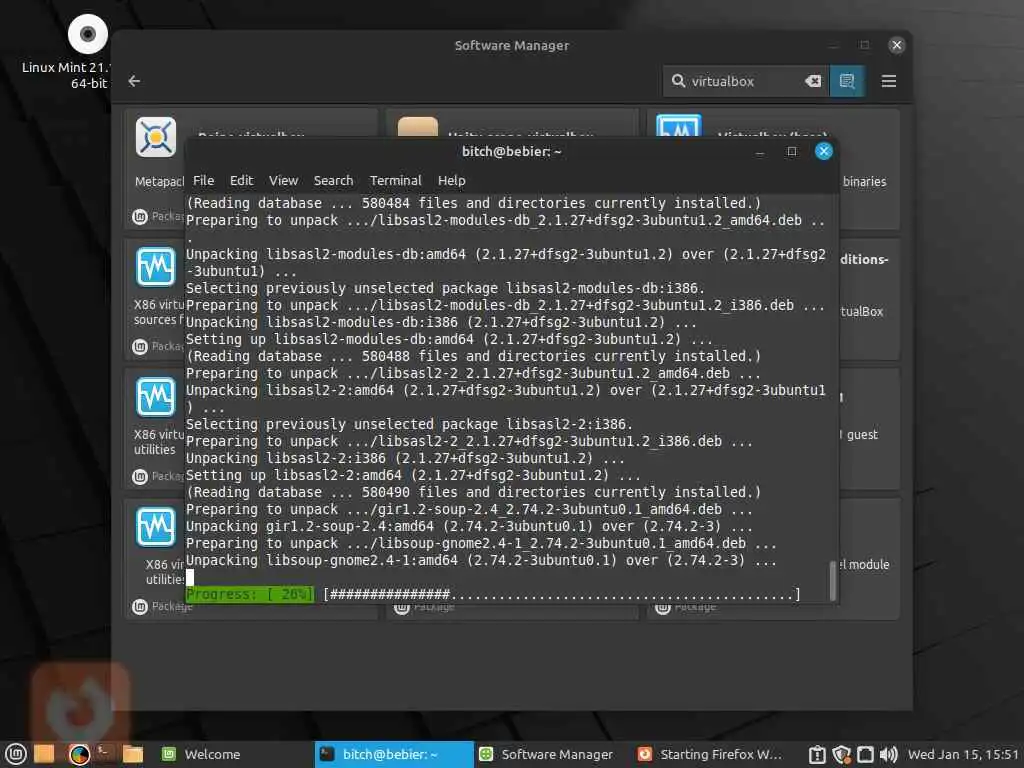Switch to Software Manager taskbar entry
The height and width of the screenshot is (768, 1024).
click(x=552, y=754)
